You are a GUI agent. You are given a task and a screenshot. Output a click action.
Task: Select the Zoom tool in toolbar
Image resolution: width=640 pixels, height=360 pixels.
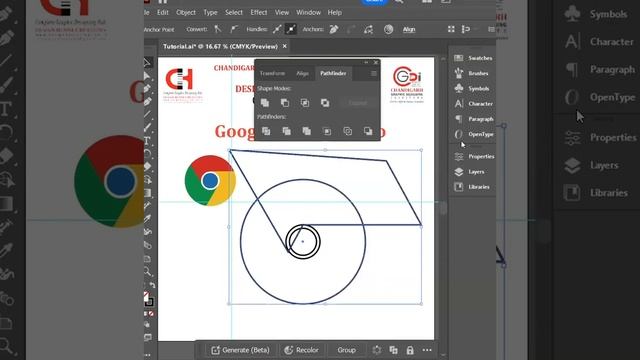pyautogui.click(x=147, y=271)
